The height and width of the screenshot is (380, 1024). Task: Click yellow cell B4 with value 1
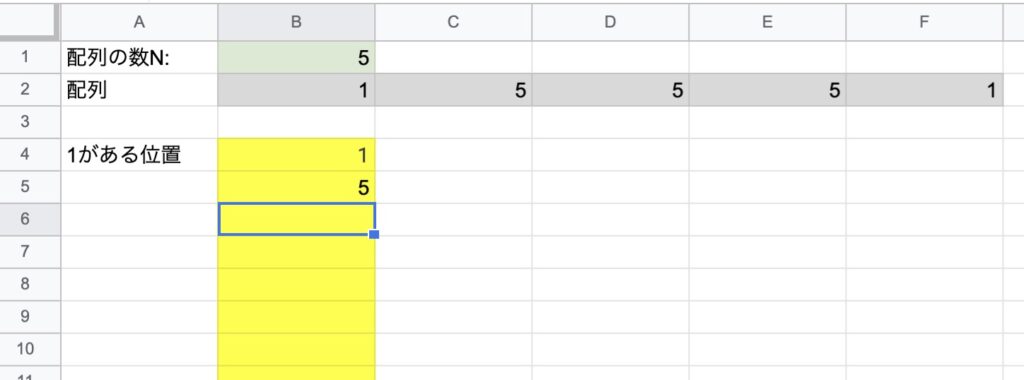click(296, 155)
